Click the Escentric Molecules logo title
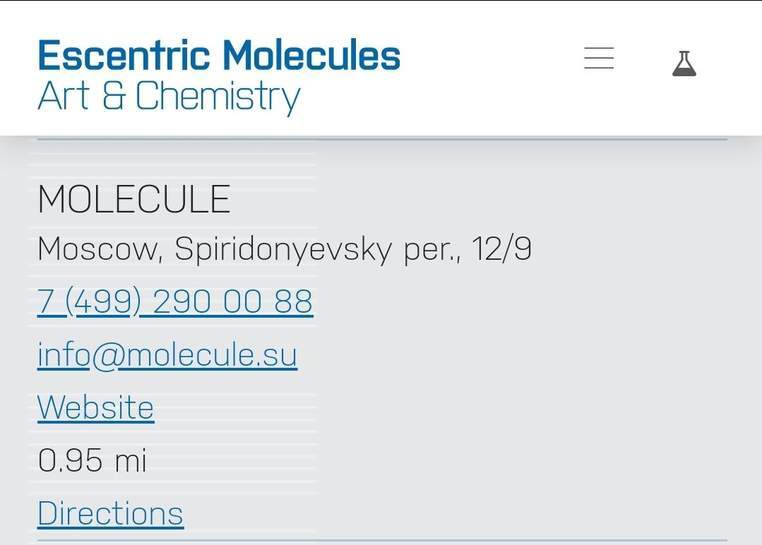Screen dimensions: 762x545 pyautogui.click(x=218, y=55)
